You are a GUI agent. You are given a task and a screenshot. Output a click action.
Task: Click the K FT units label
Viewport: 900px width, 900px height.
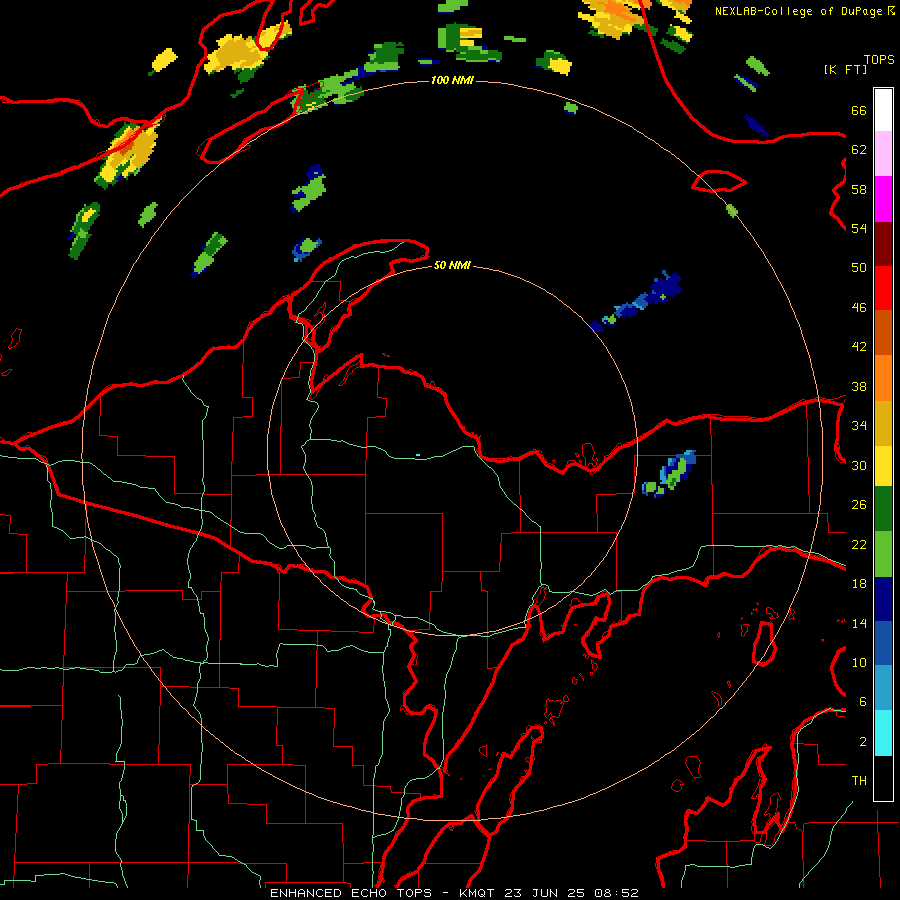(x=845, y=69)
